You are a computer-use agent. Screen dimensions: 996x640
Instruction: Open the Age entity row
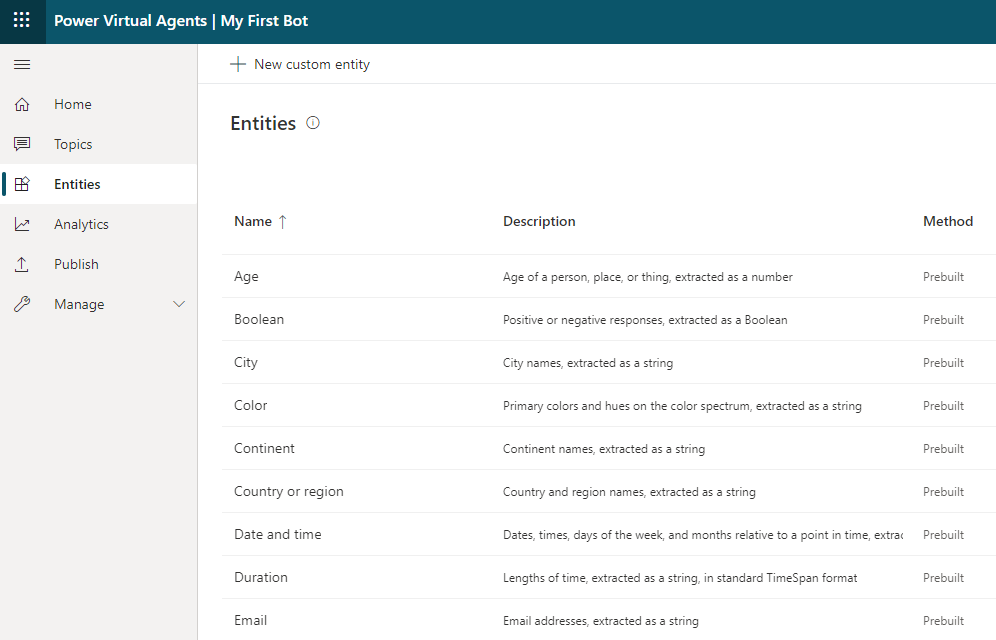coord(609,276)
